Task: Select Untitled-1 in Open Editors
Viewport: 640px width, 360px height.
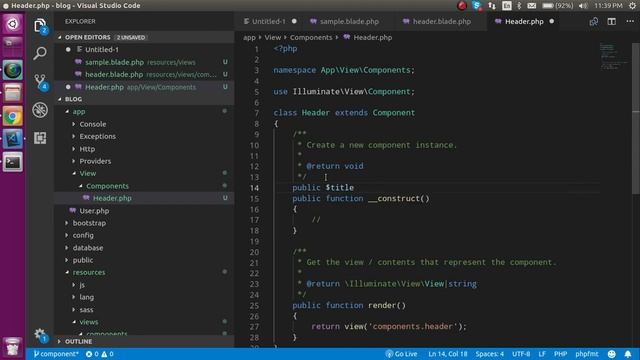Action: 102,50
